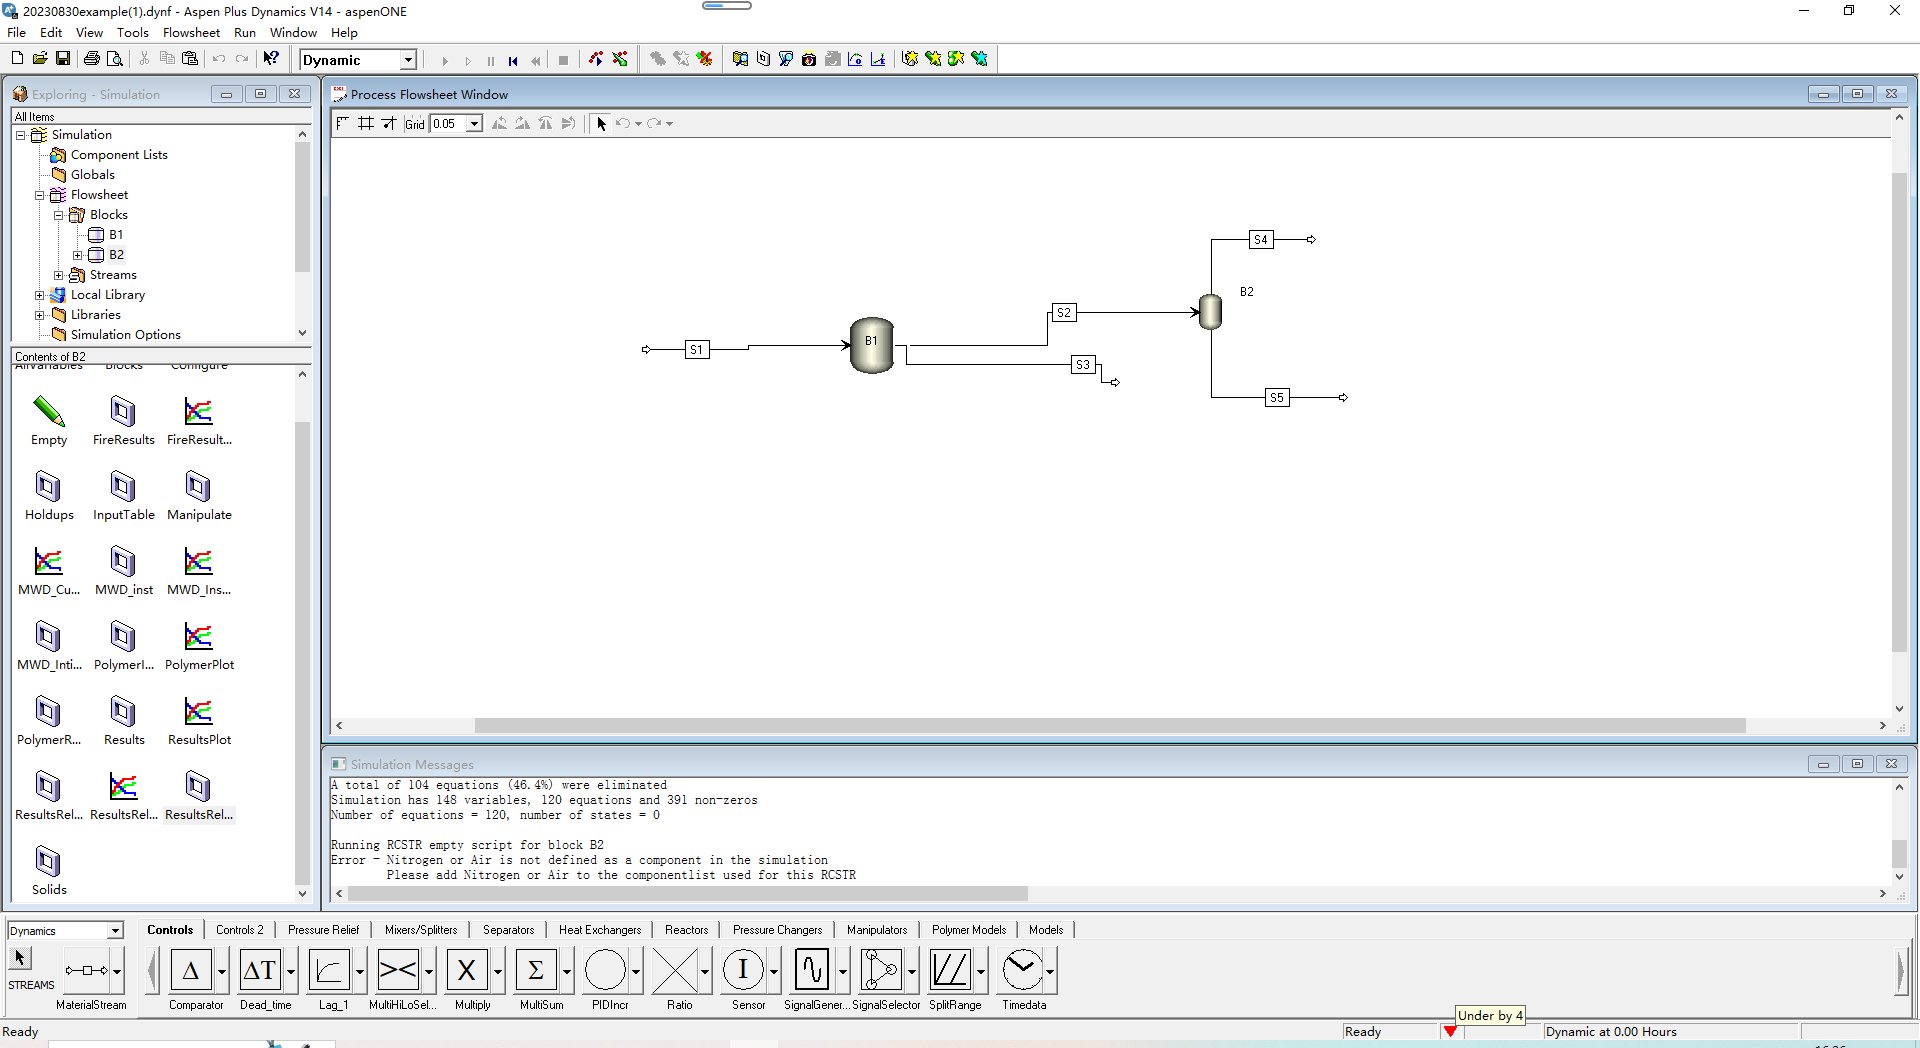1920x1048 pixels.
Task: Expand the Libraries tree node
Action: coord(39,315)
